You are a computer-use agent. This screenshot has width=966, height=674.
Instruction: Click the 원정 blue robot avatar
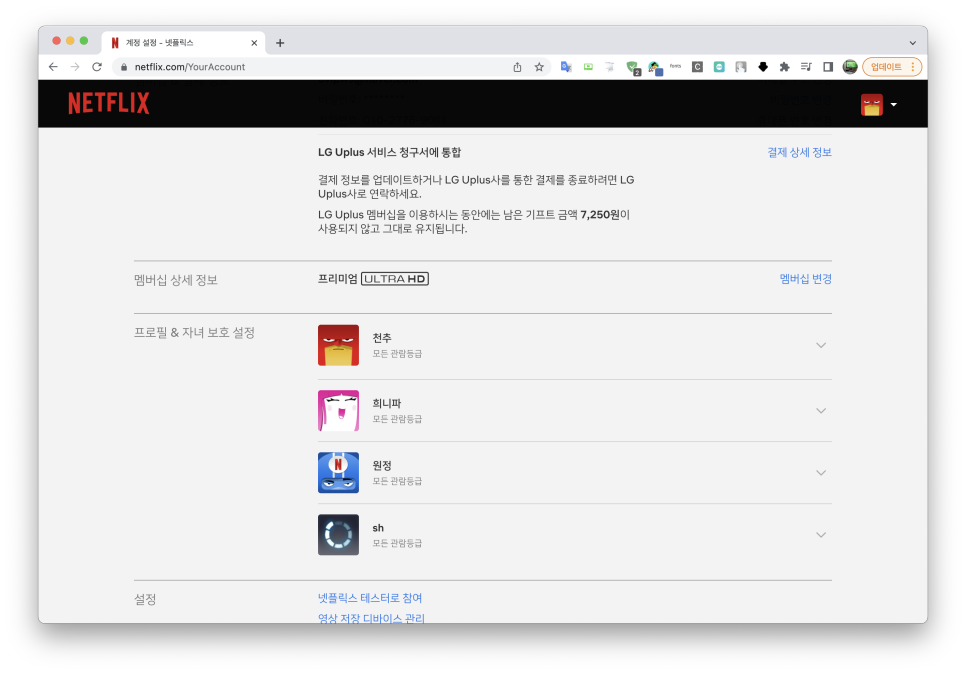coord(338,473)
